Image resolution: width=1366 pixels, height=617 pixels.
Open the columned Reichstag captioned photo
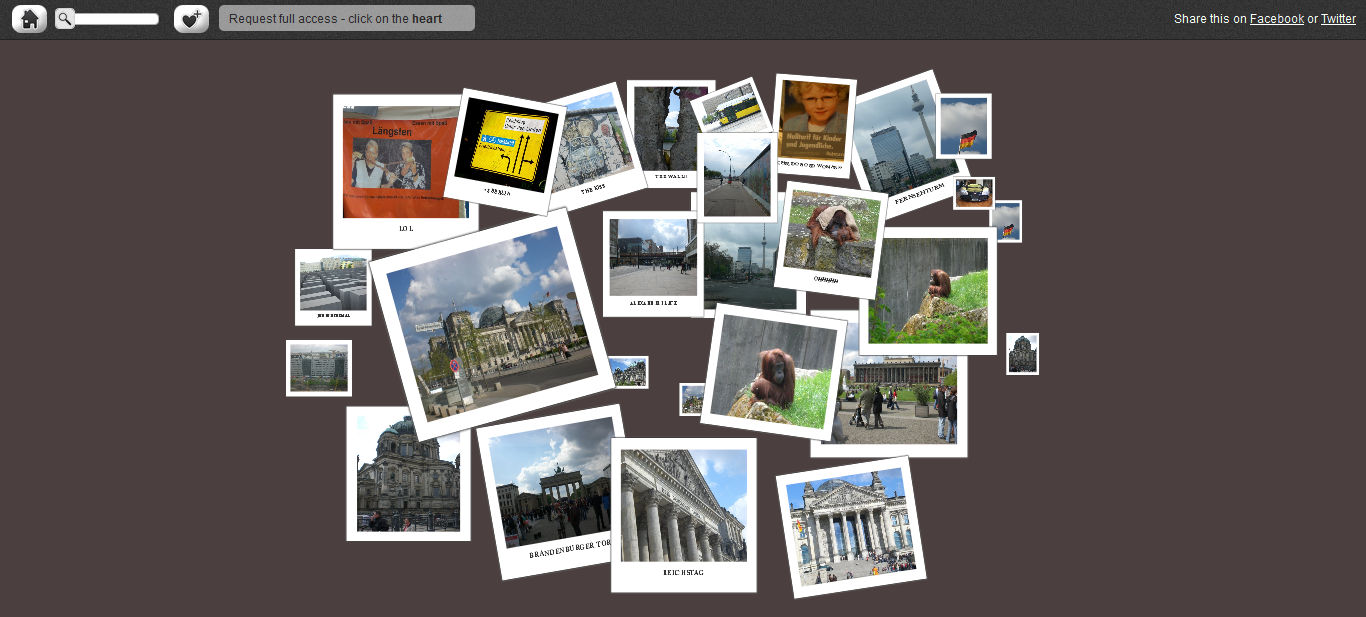click(683, 510)
